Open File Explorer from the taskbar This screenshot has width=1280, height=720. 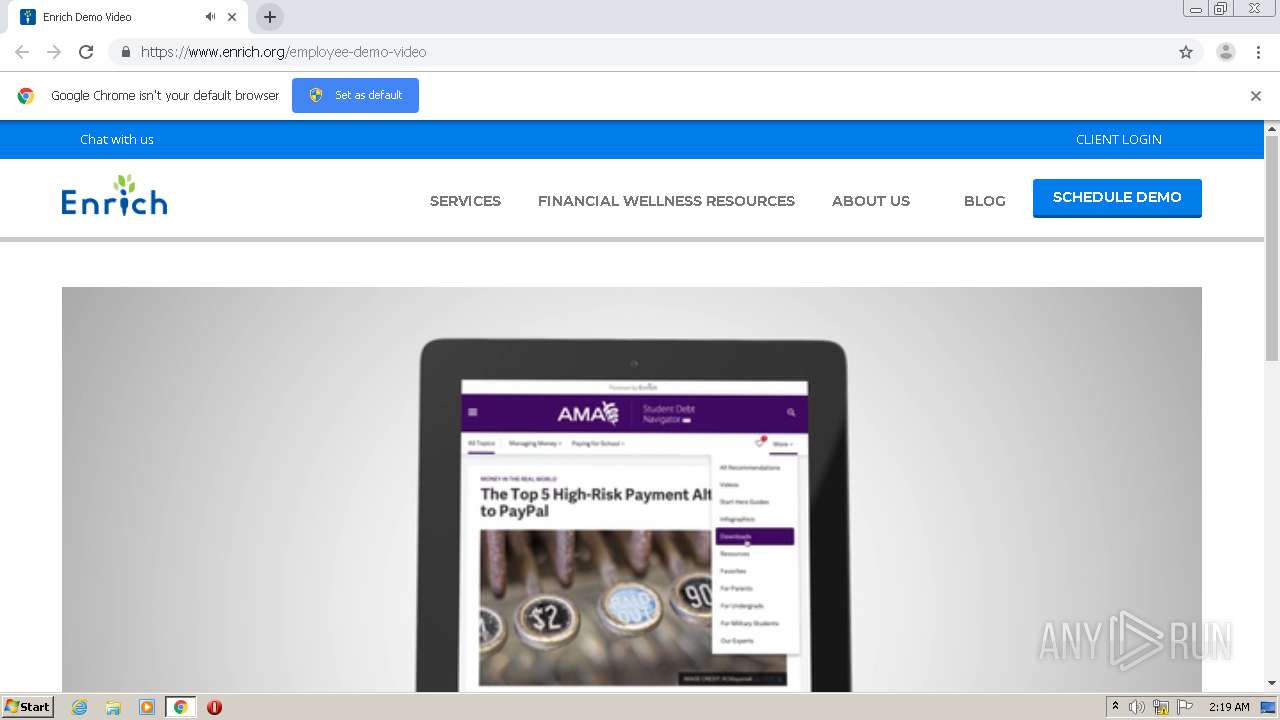coord(113,707)
